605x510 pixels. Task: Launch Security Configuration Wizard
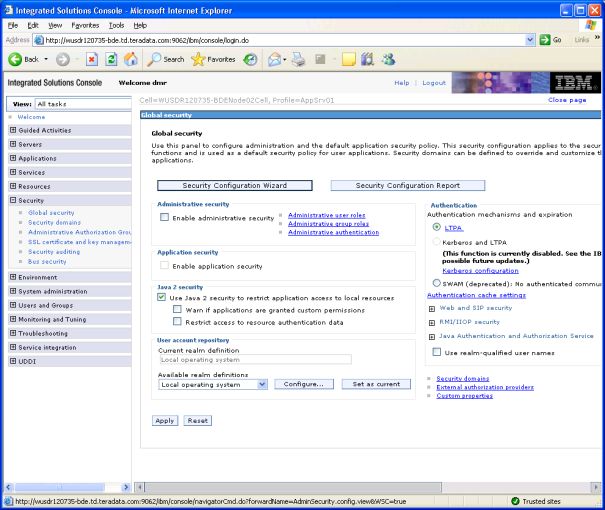pos(235,186)
